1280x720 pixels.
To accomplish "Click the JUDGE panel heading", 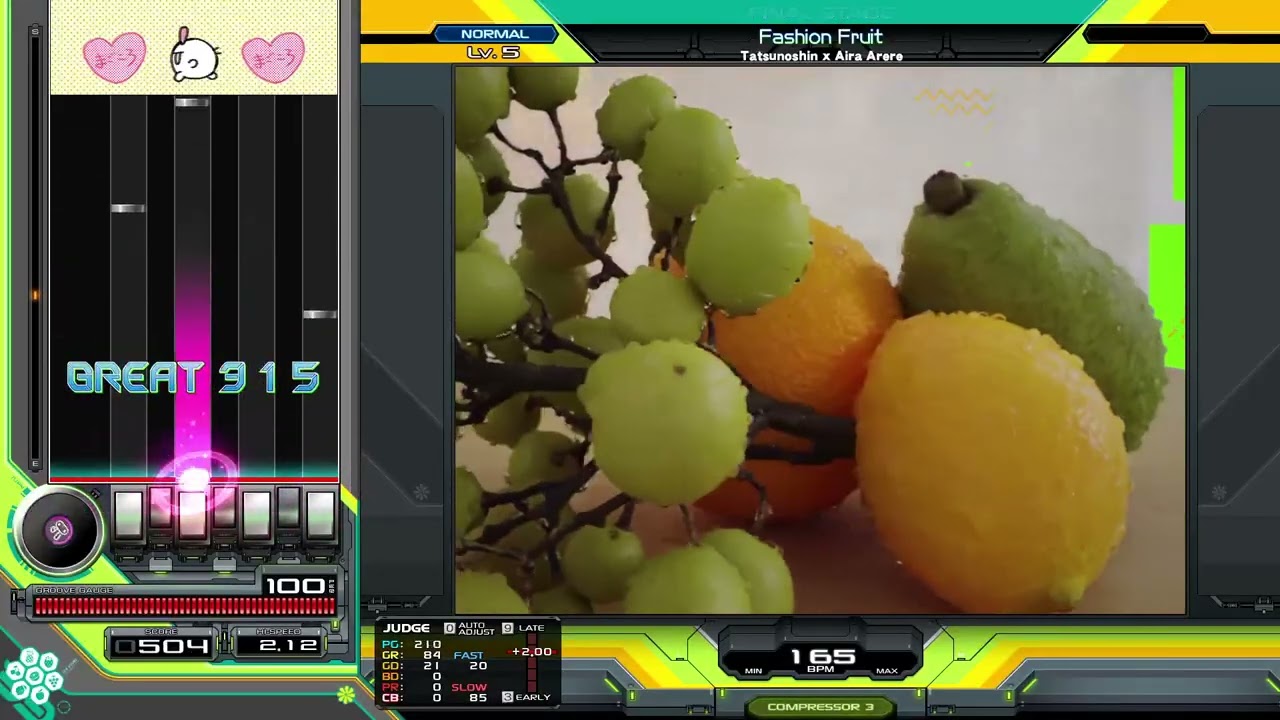I will 406,628.
